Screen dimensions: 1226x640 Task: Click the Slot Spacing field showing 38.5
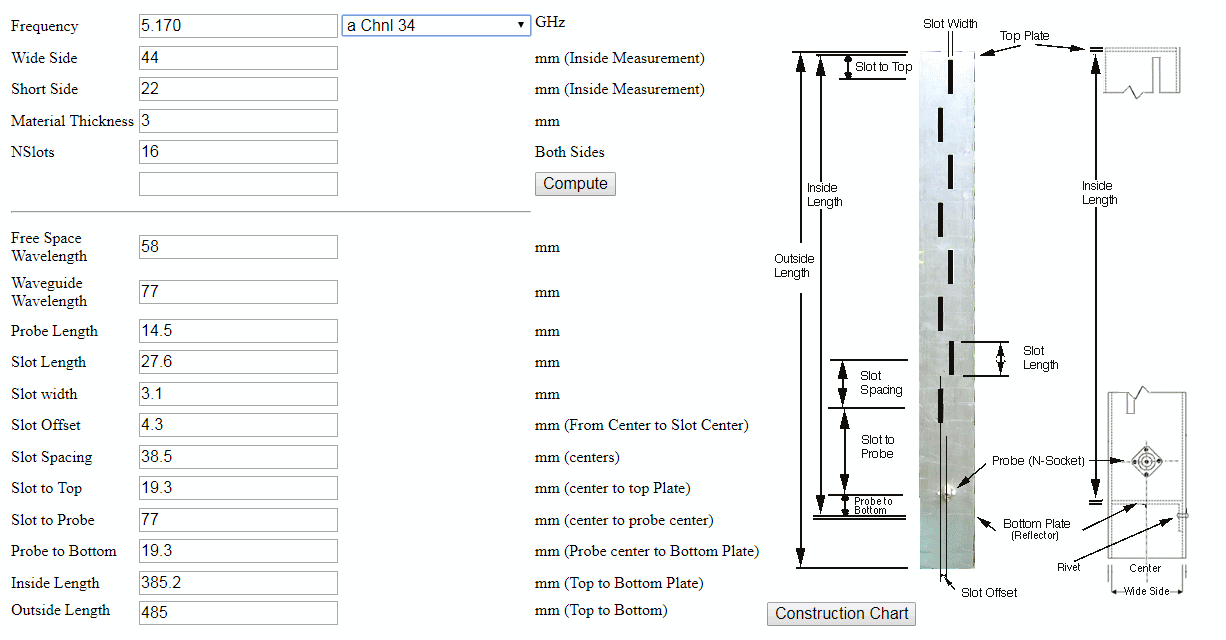point(238,457)
